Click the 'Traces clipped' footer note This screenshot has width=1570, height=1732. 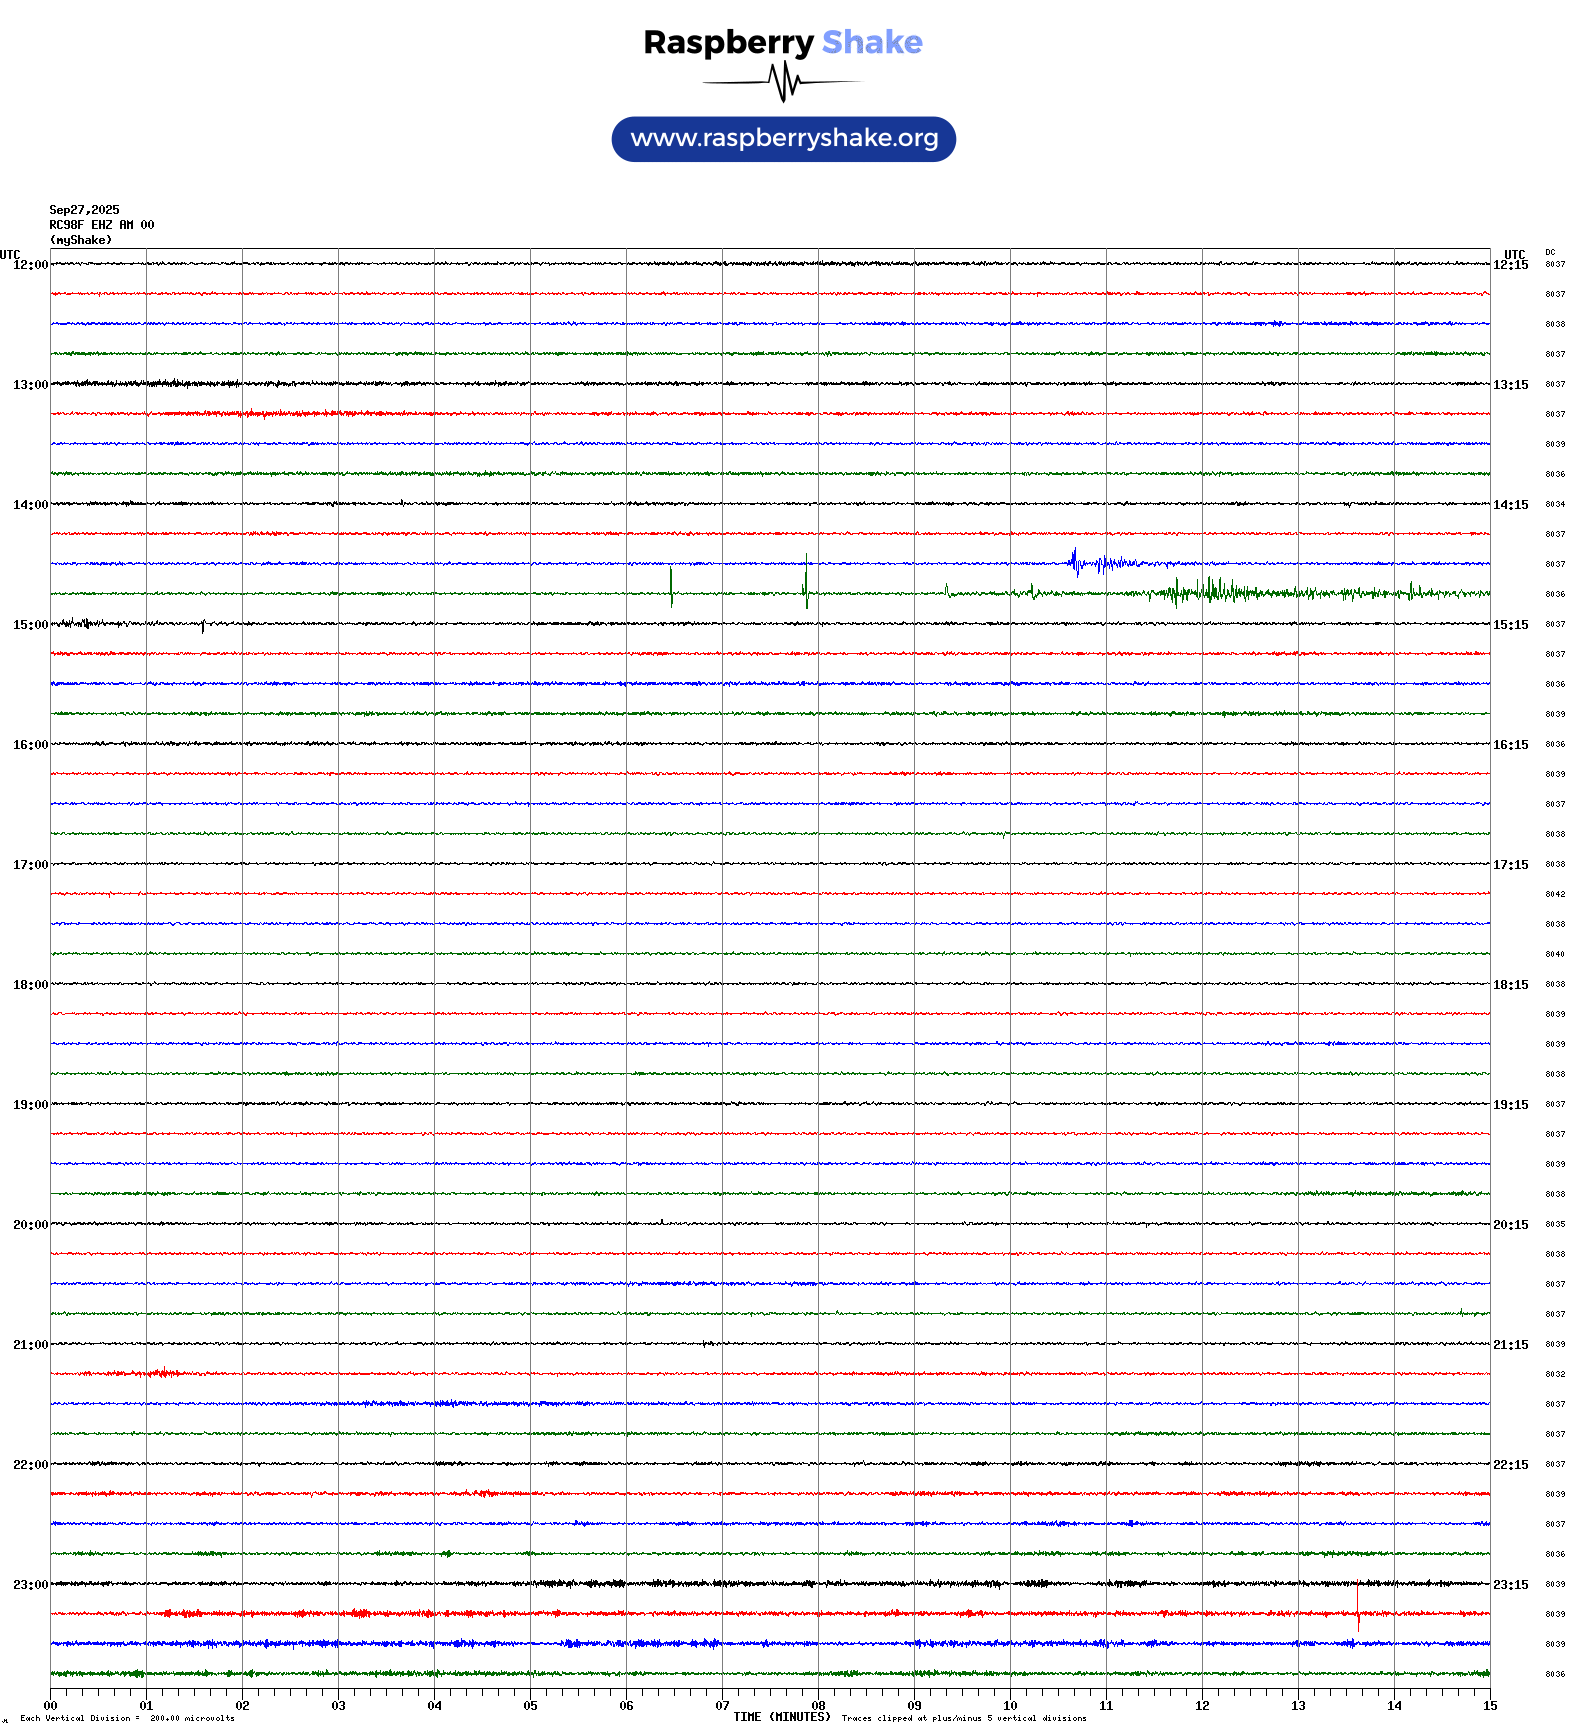pyautogui.click(x=963, y=1718)
